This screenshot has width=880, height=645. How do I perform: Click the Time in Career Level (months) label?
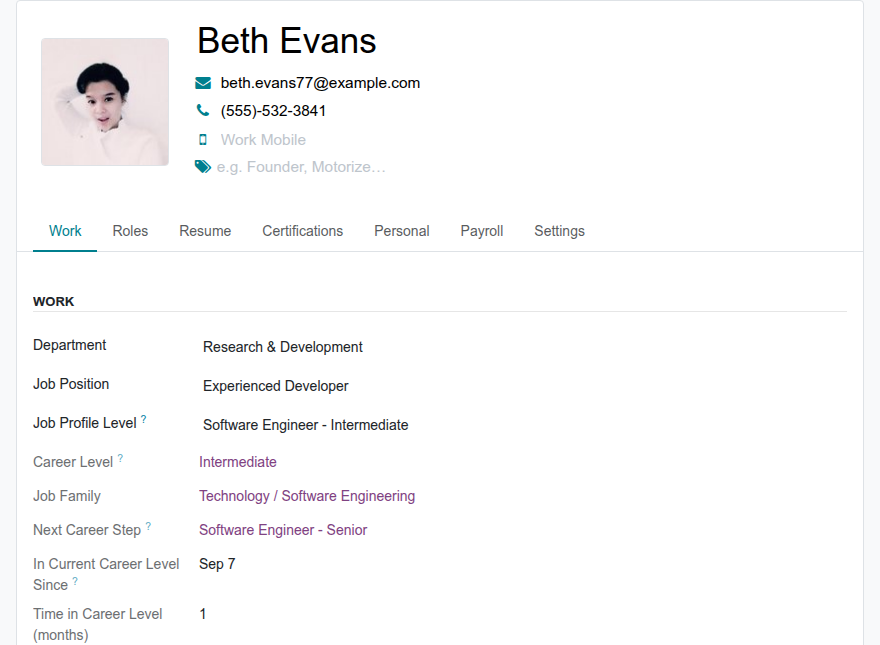click(x=98, y=624)
